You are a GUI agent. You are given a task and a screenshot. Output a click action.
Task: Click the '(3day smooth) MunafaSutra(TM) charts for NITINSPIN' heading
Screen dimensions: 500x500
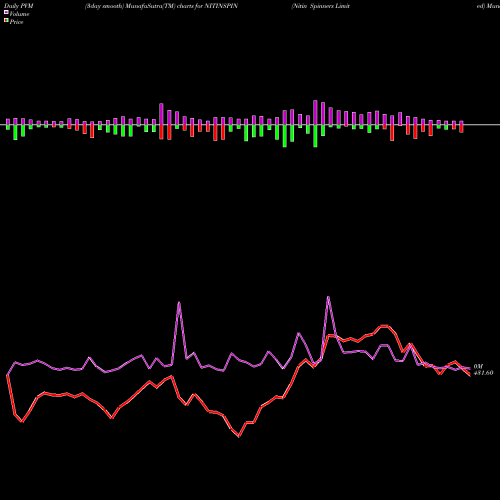point(161,6)
